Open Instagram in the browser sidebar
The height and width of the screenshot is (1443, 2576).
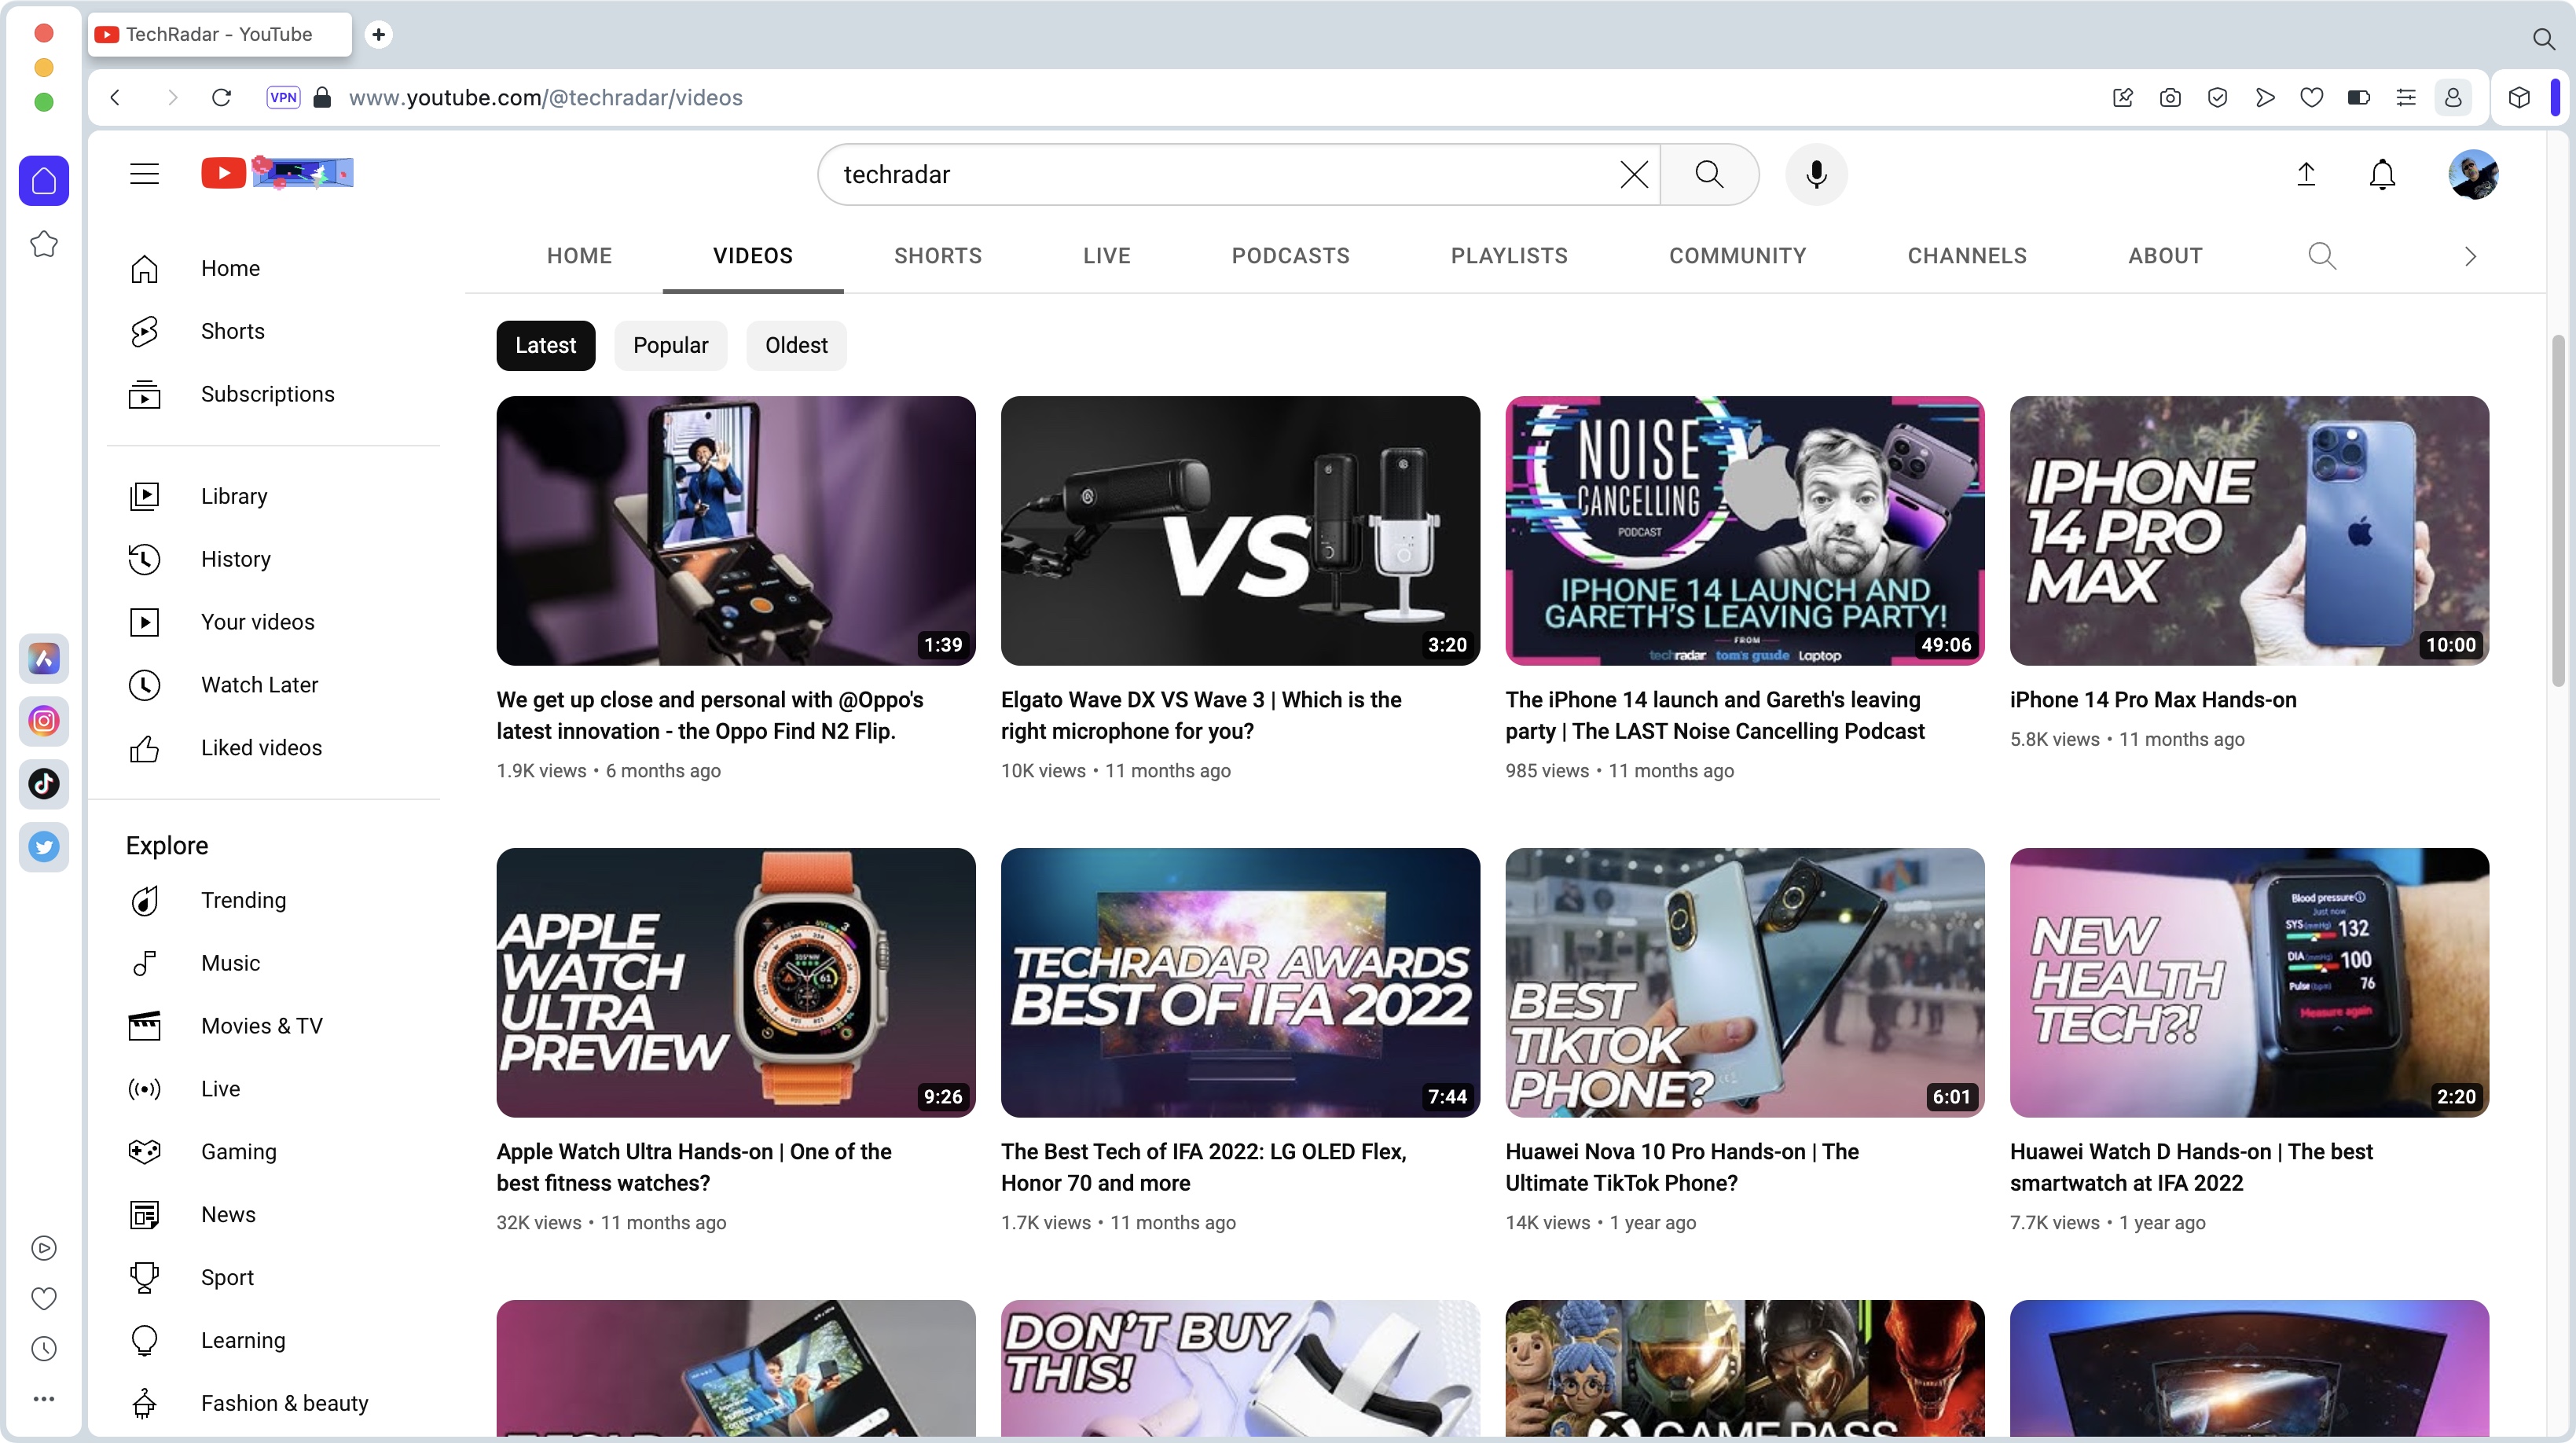point(44,722)
